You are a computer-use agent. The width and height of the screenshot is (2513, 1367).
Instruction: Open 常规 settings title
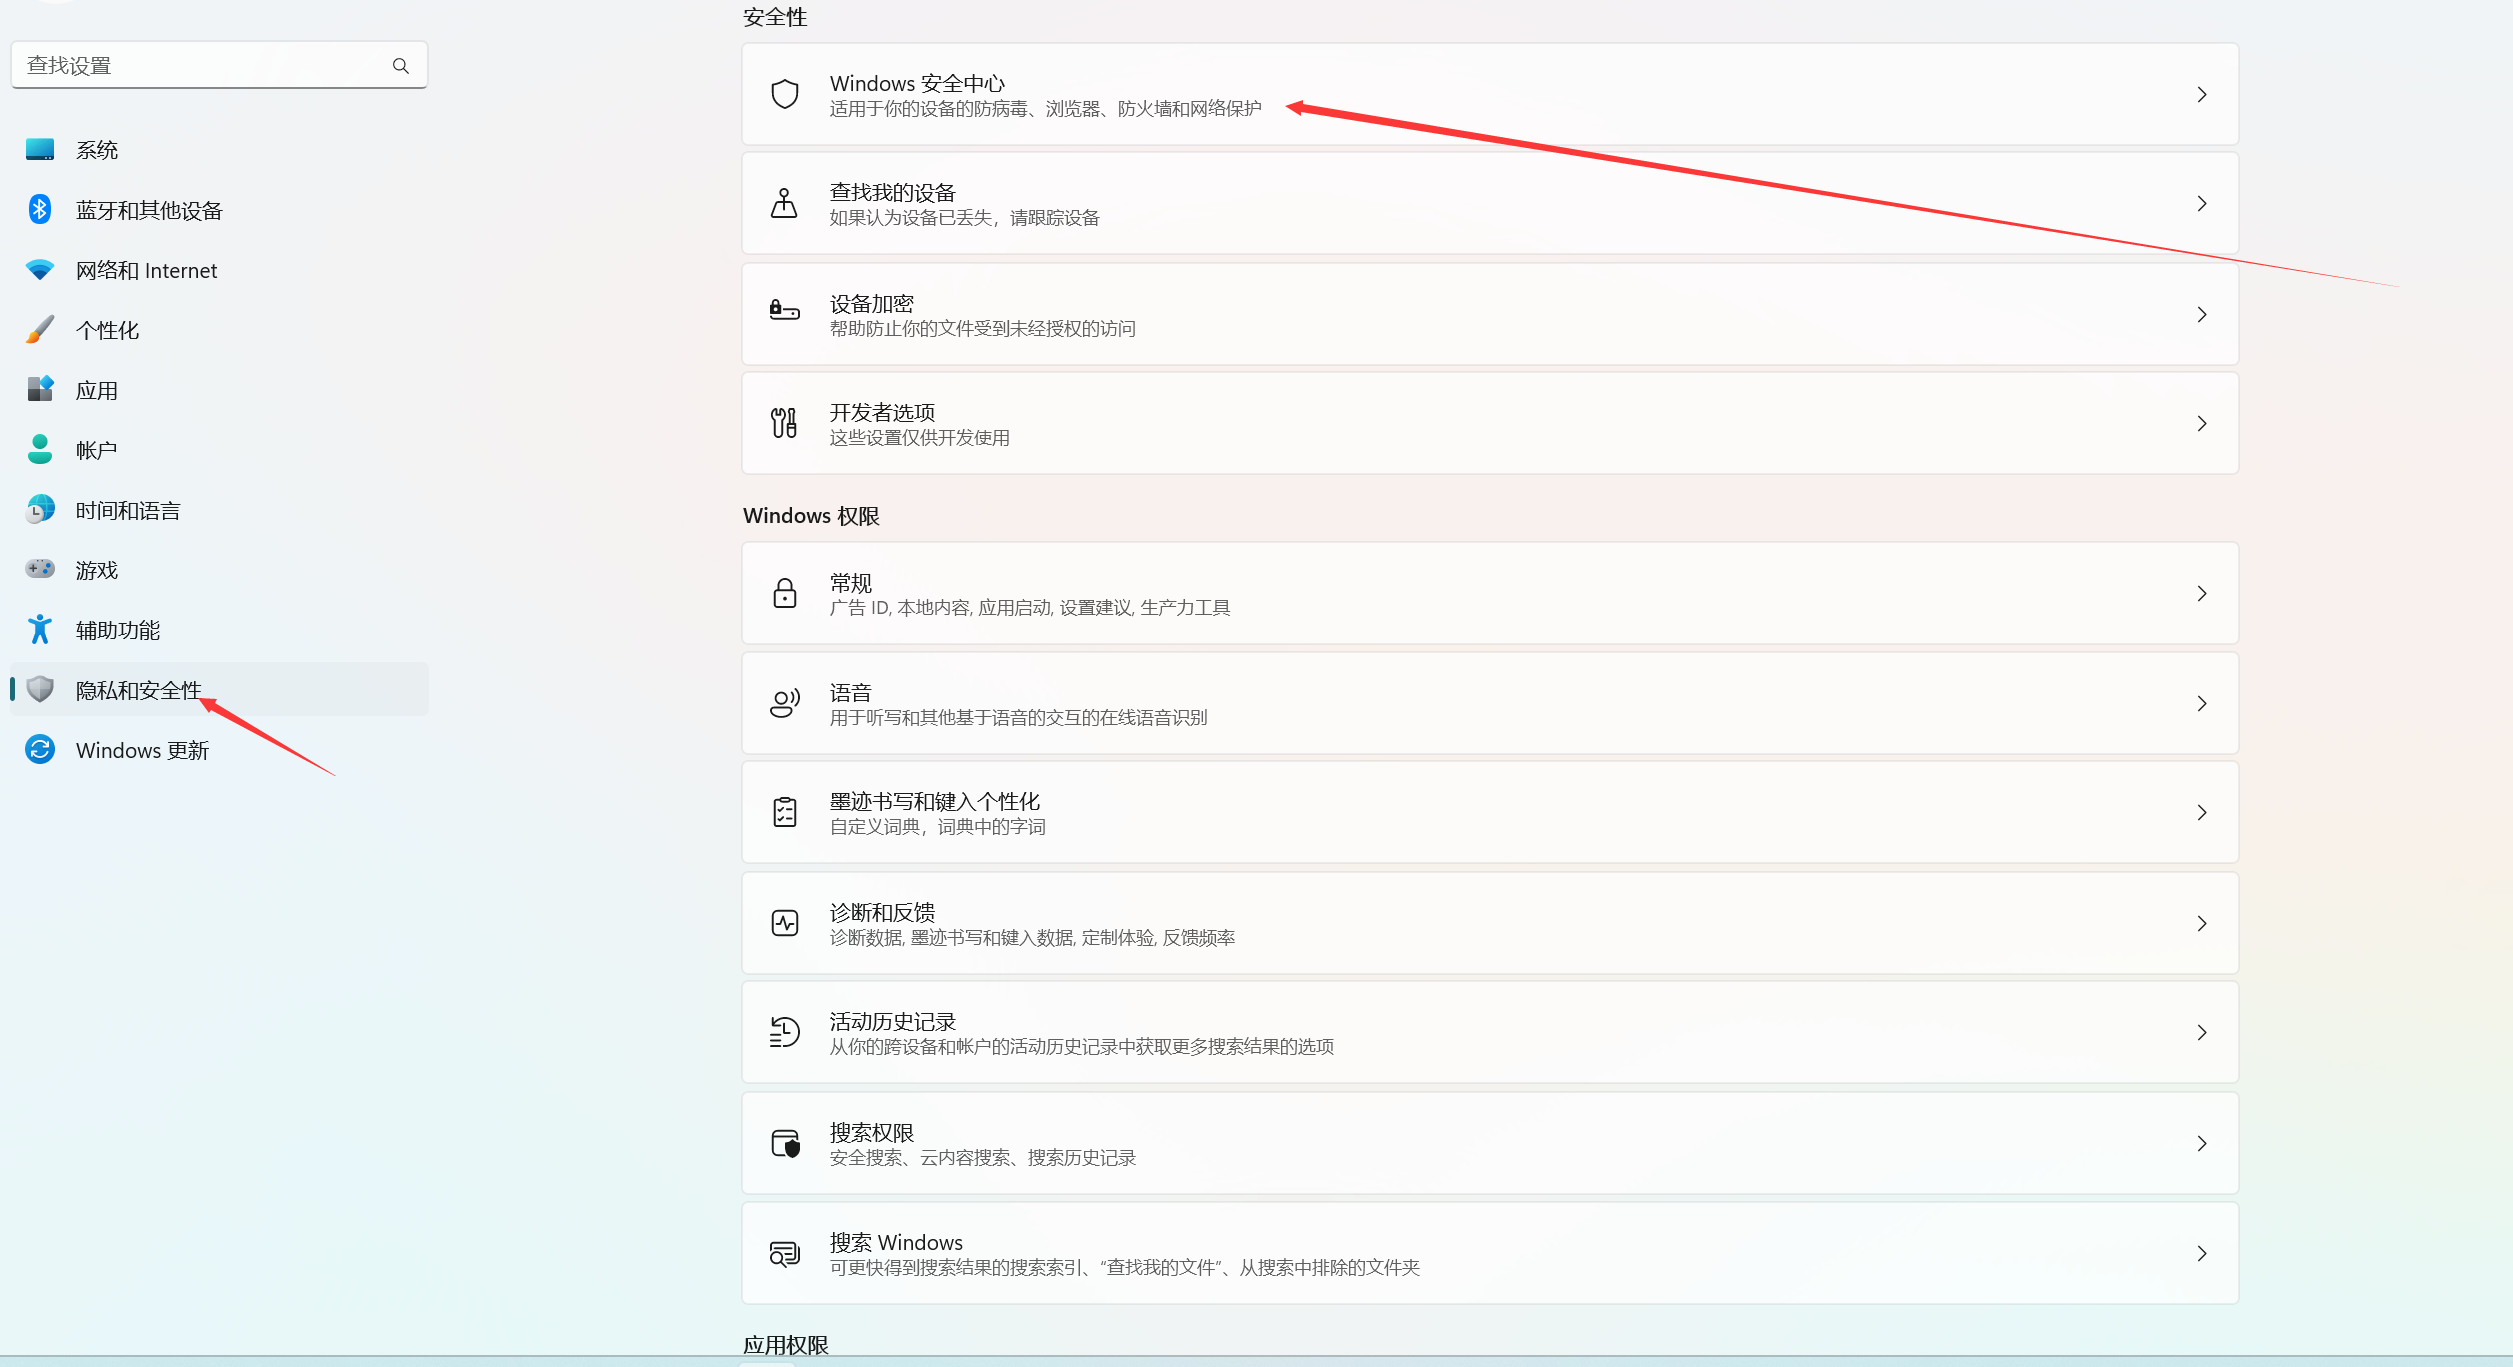pos(850,582)
